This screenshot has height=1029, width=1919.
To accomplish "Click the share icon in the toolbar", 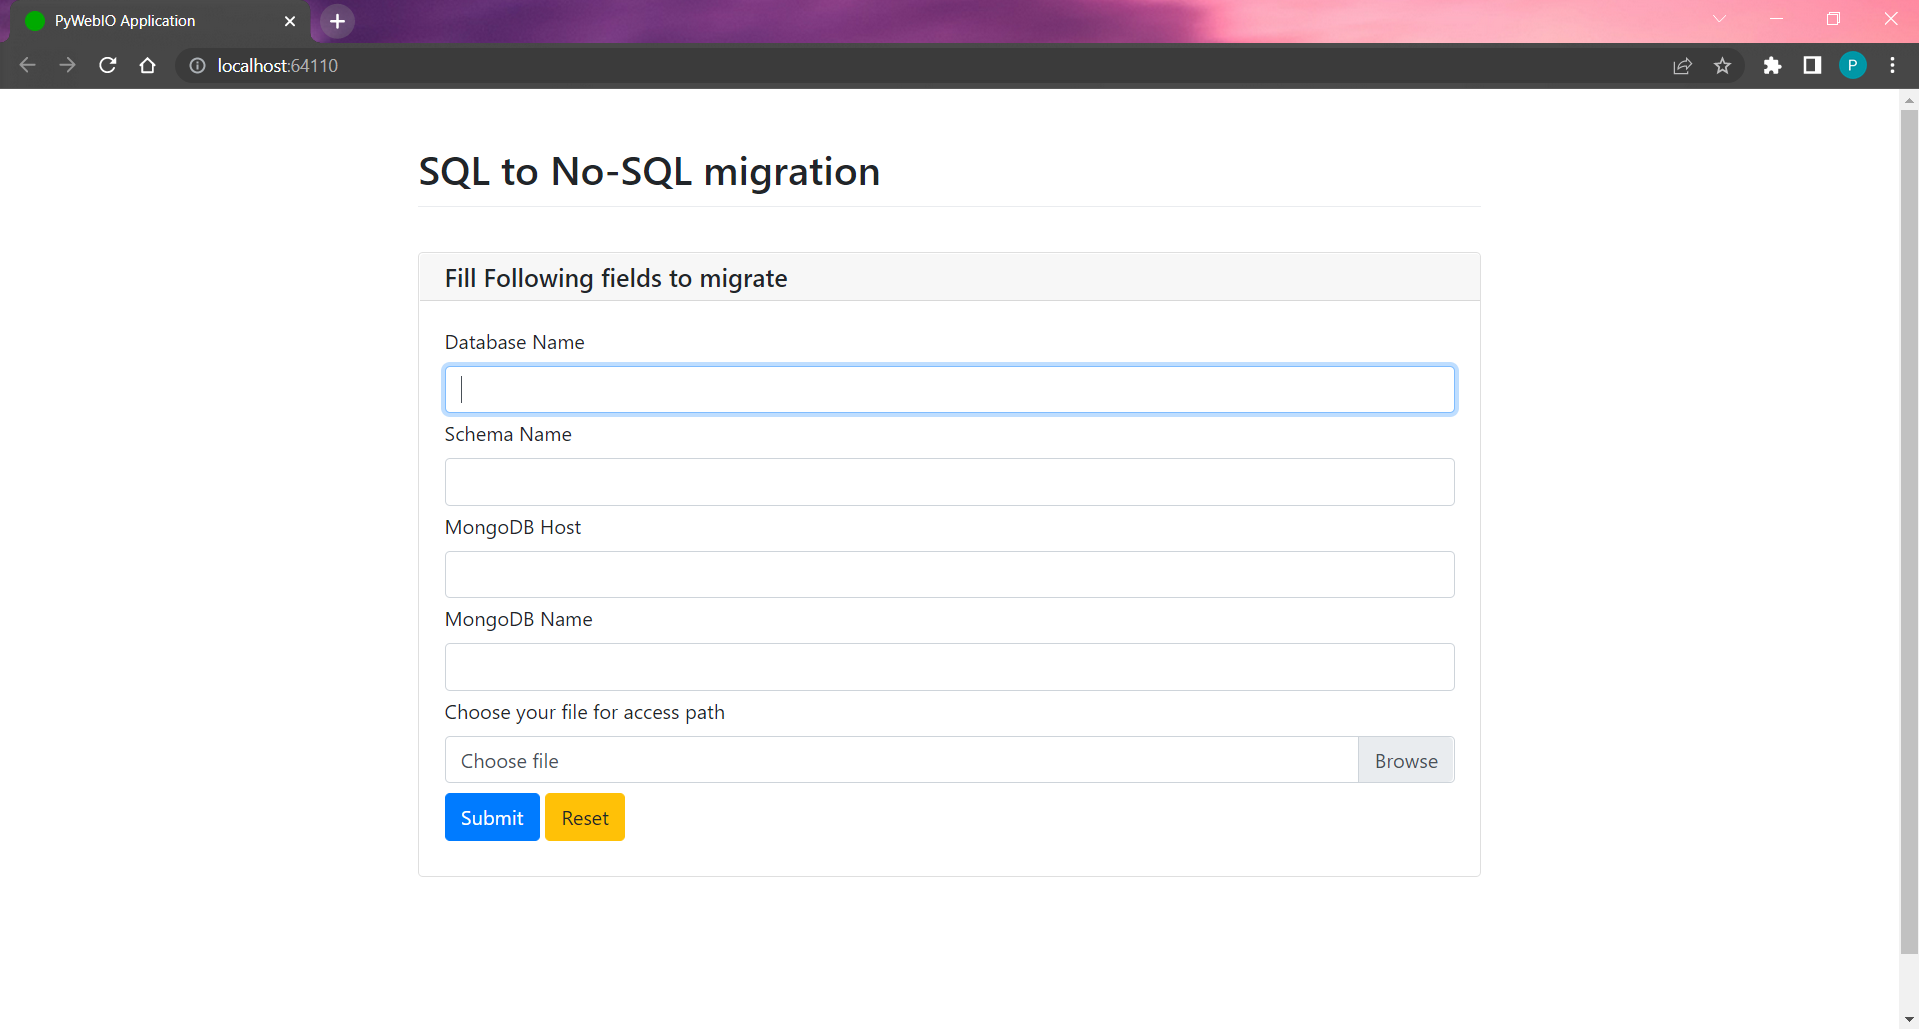I will 1683,65.
